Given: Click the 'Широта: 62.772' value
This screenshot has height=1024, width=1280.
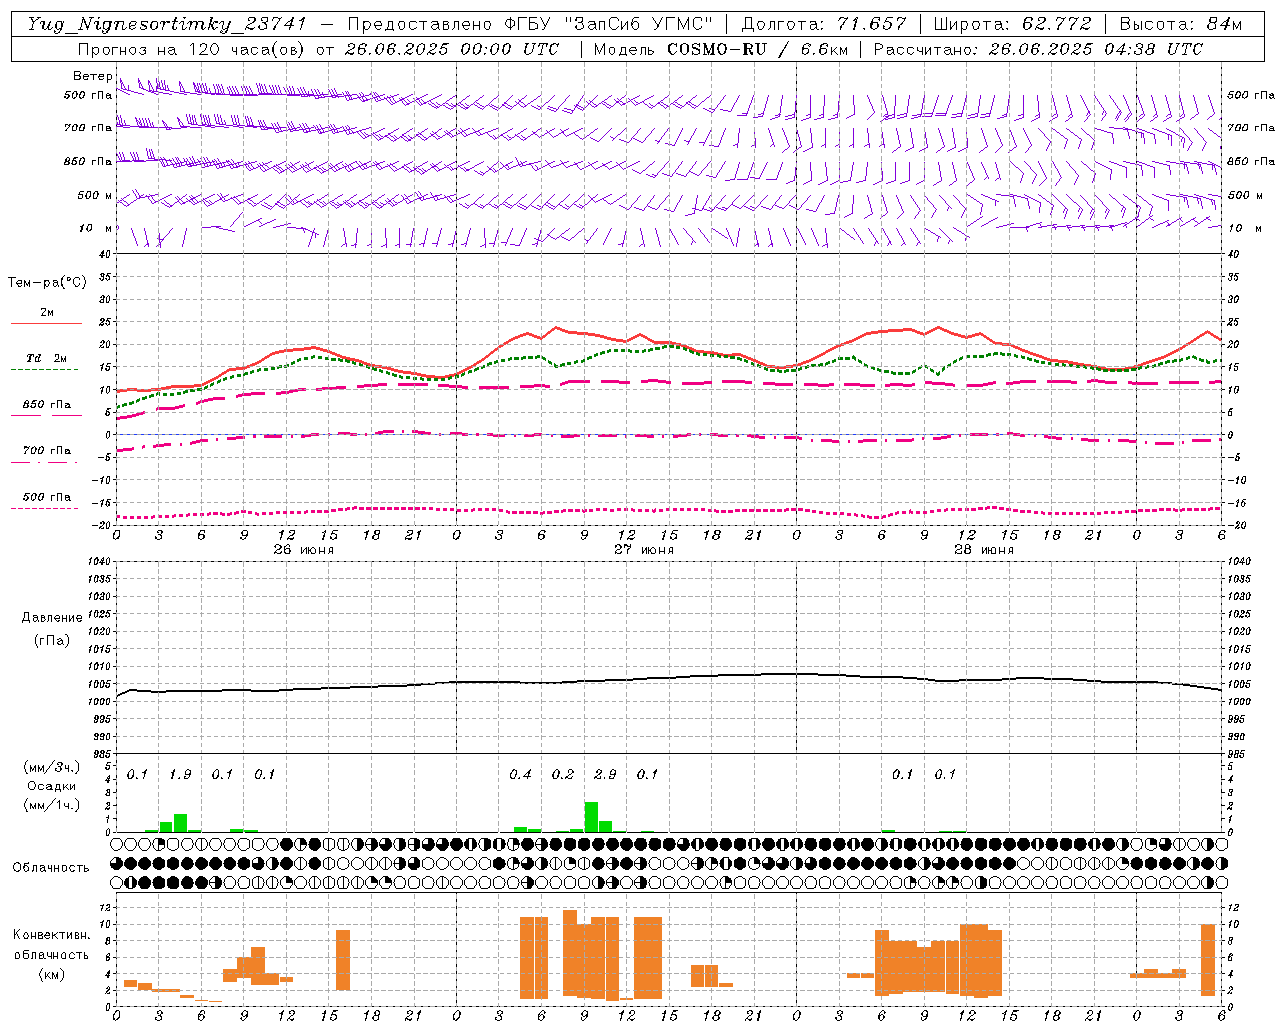Looking at the screenshot, I should coord(1012,24).
